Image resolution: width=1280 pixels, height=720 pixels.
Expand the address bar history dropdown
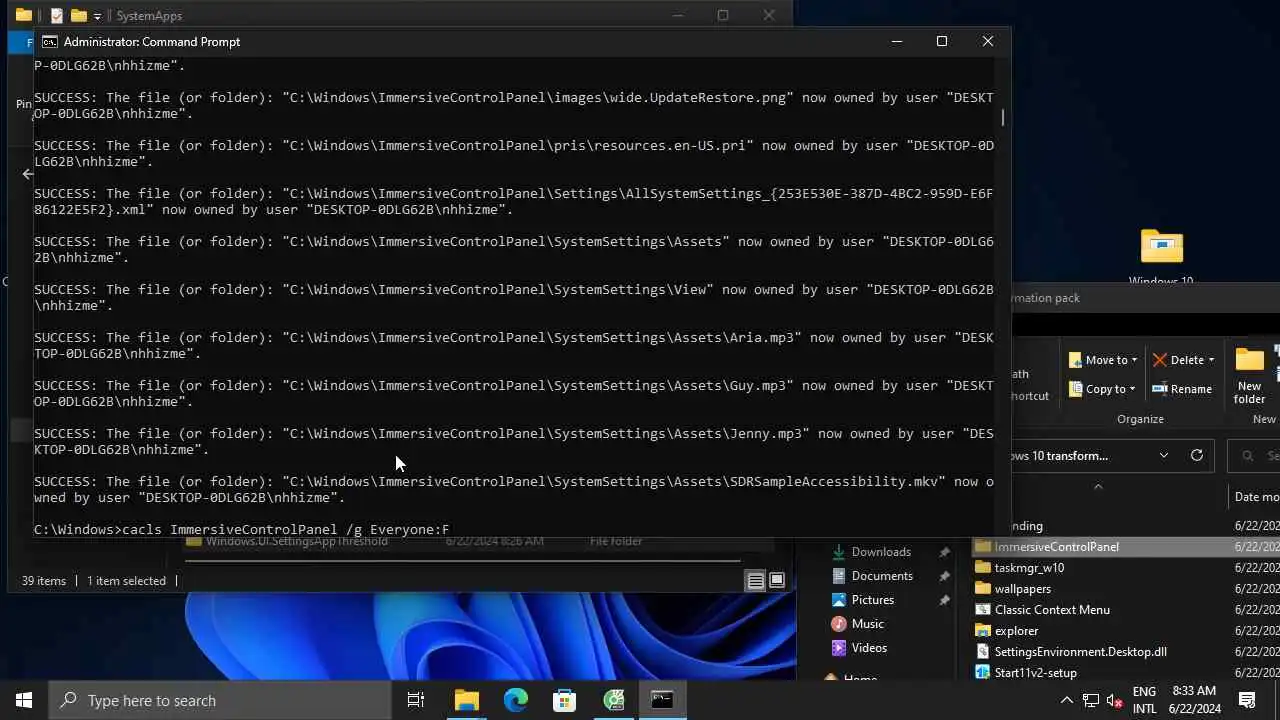coord(1164,456)
